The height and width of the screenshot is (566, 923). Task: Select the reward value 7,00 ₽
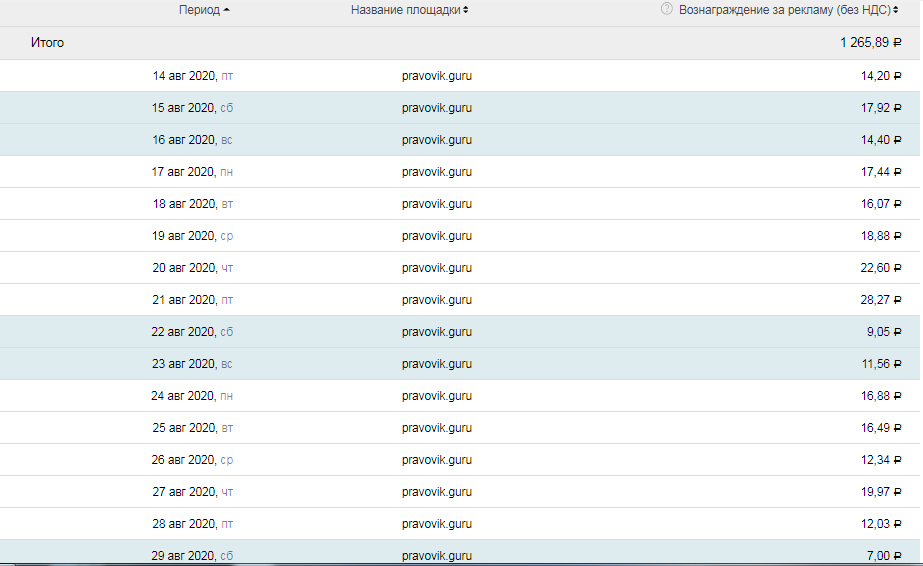point(884,556)
